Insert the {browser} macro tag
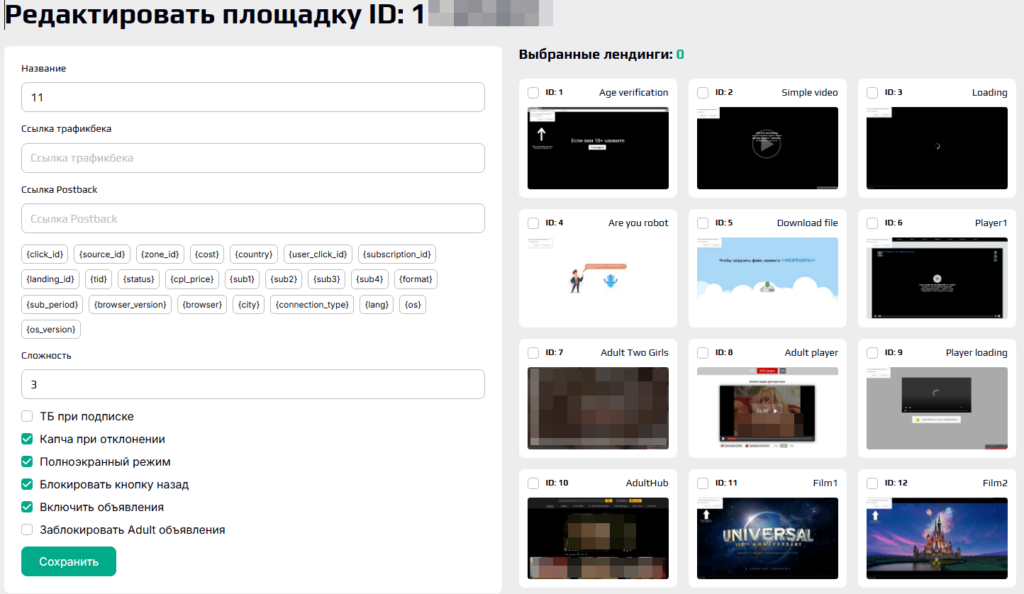 click(x=202, y=304)
